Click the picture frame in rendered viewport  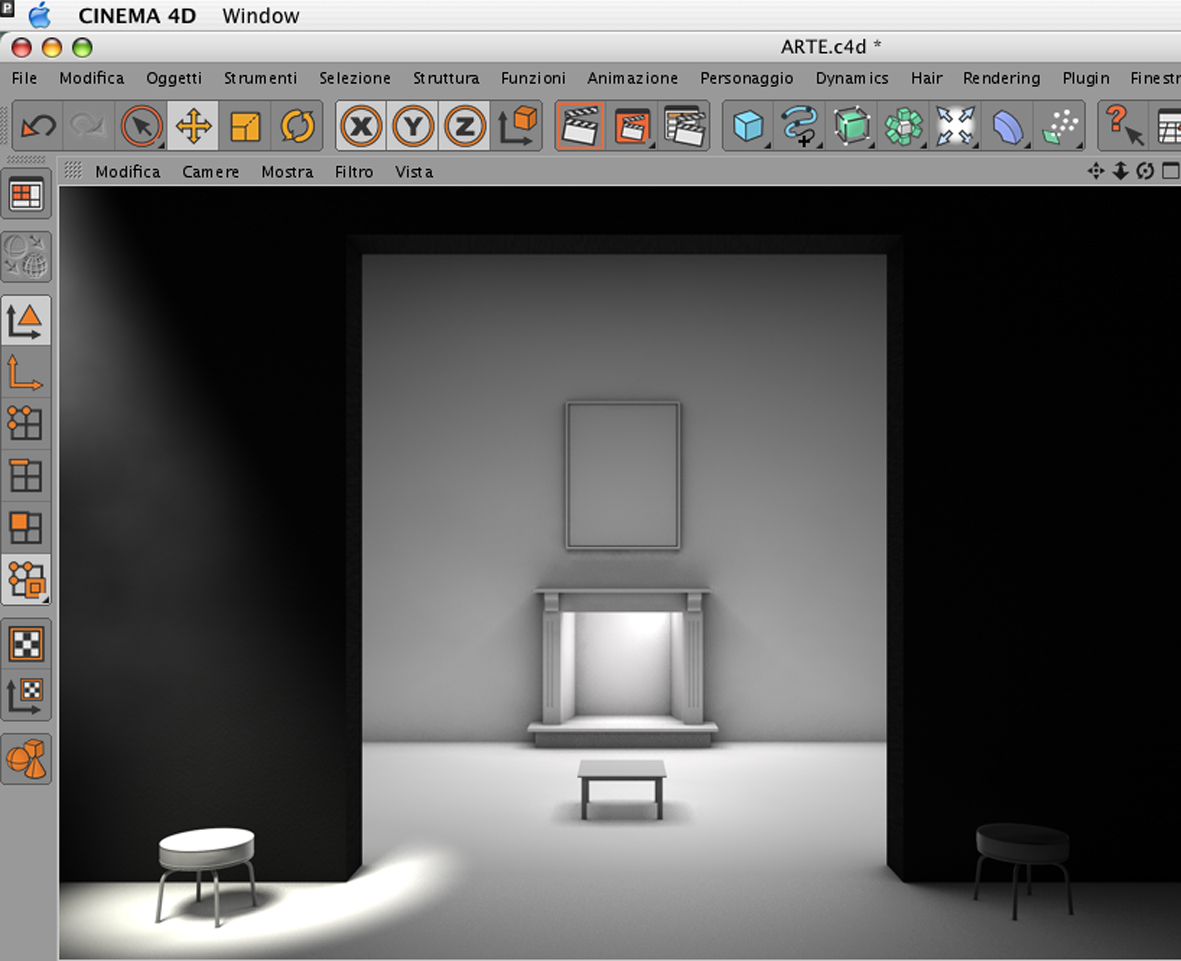[x=623, y=475]
